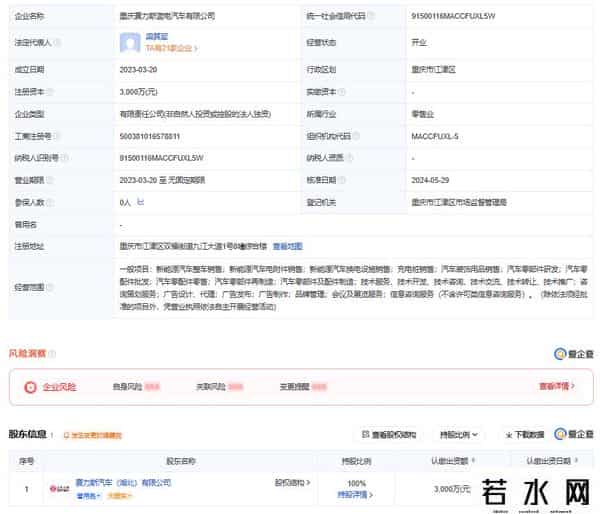
Task: Click 发生变更时提醒我 alert icon
Action: coord(66,436)
